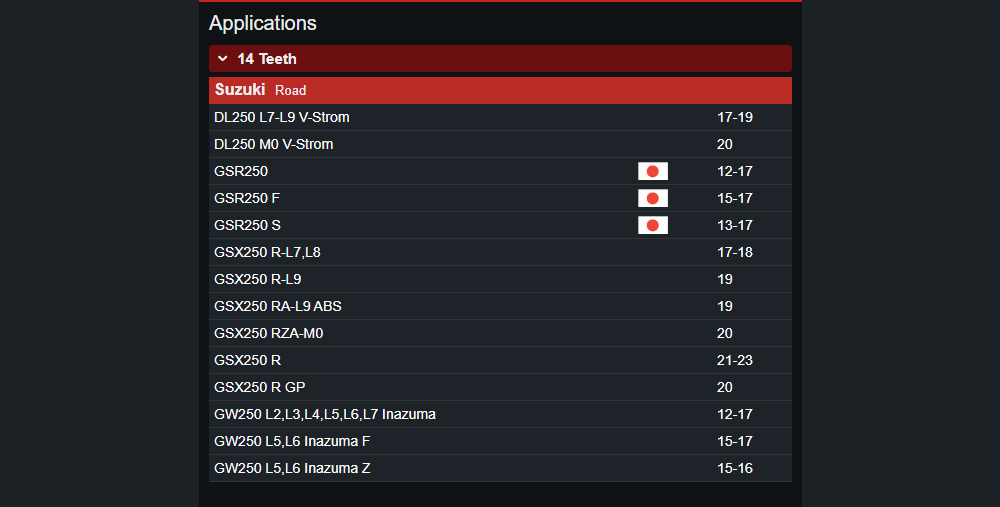Choose the GSX250 R GP row
This screenshot has height=507, width=1000.
coord(260,387)
